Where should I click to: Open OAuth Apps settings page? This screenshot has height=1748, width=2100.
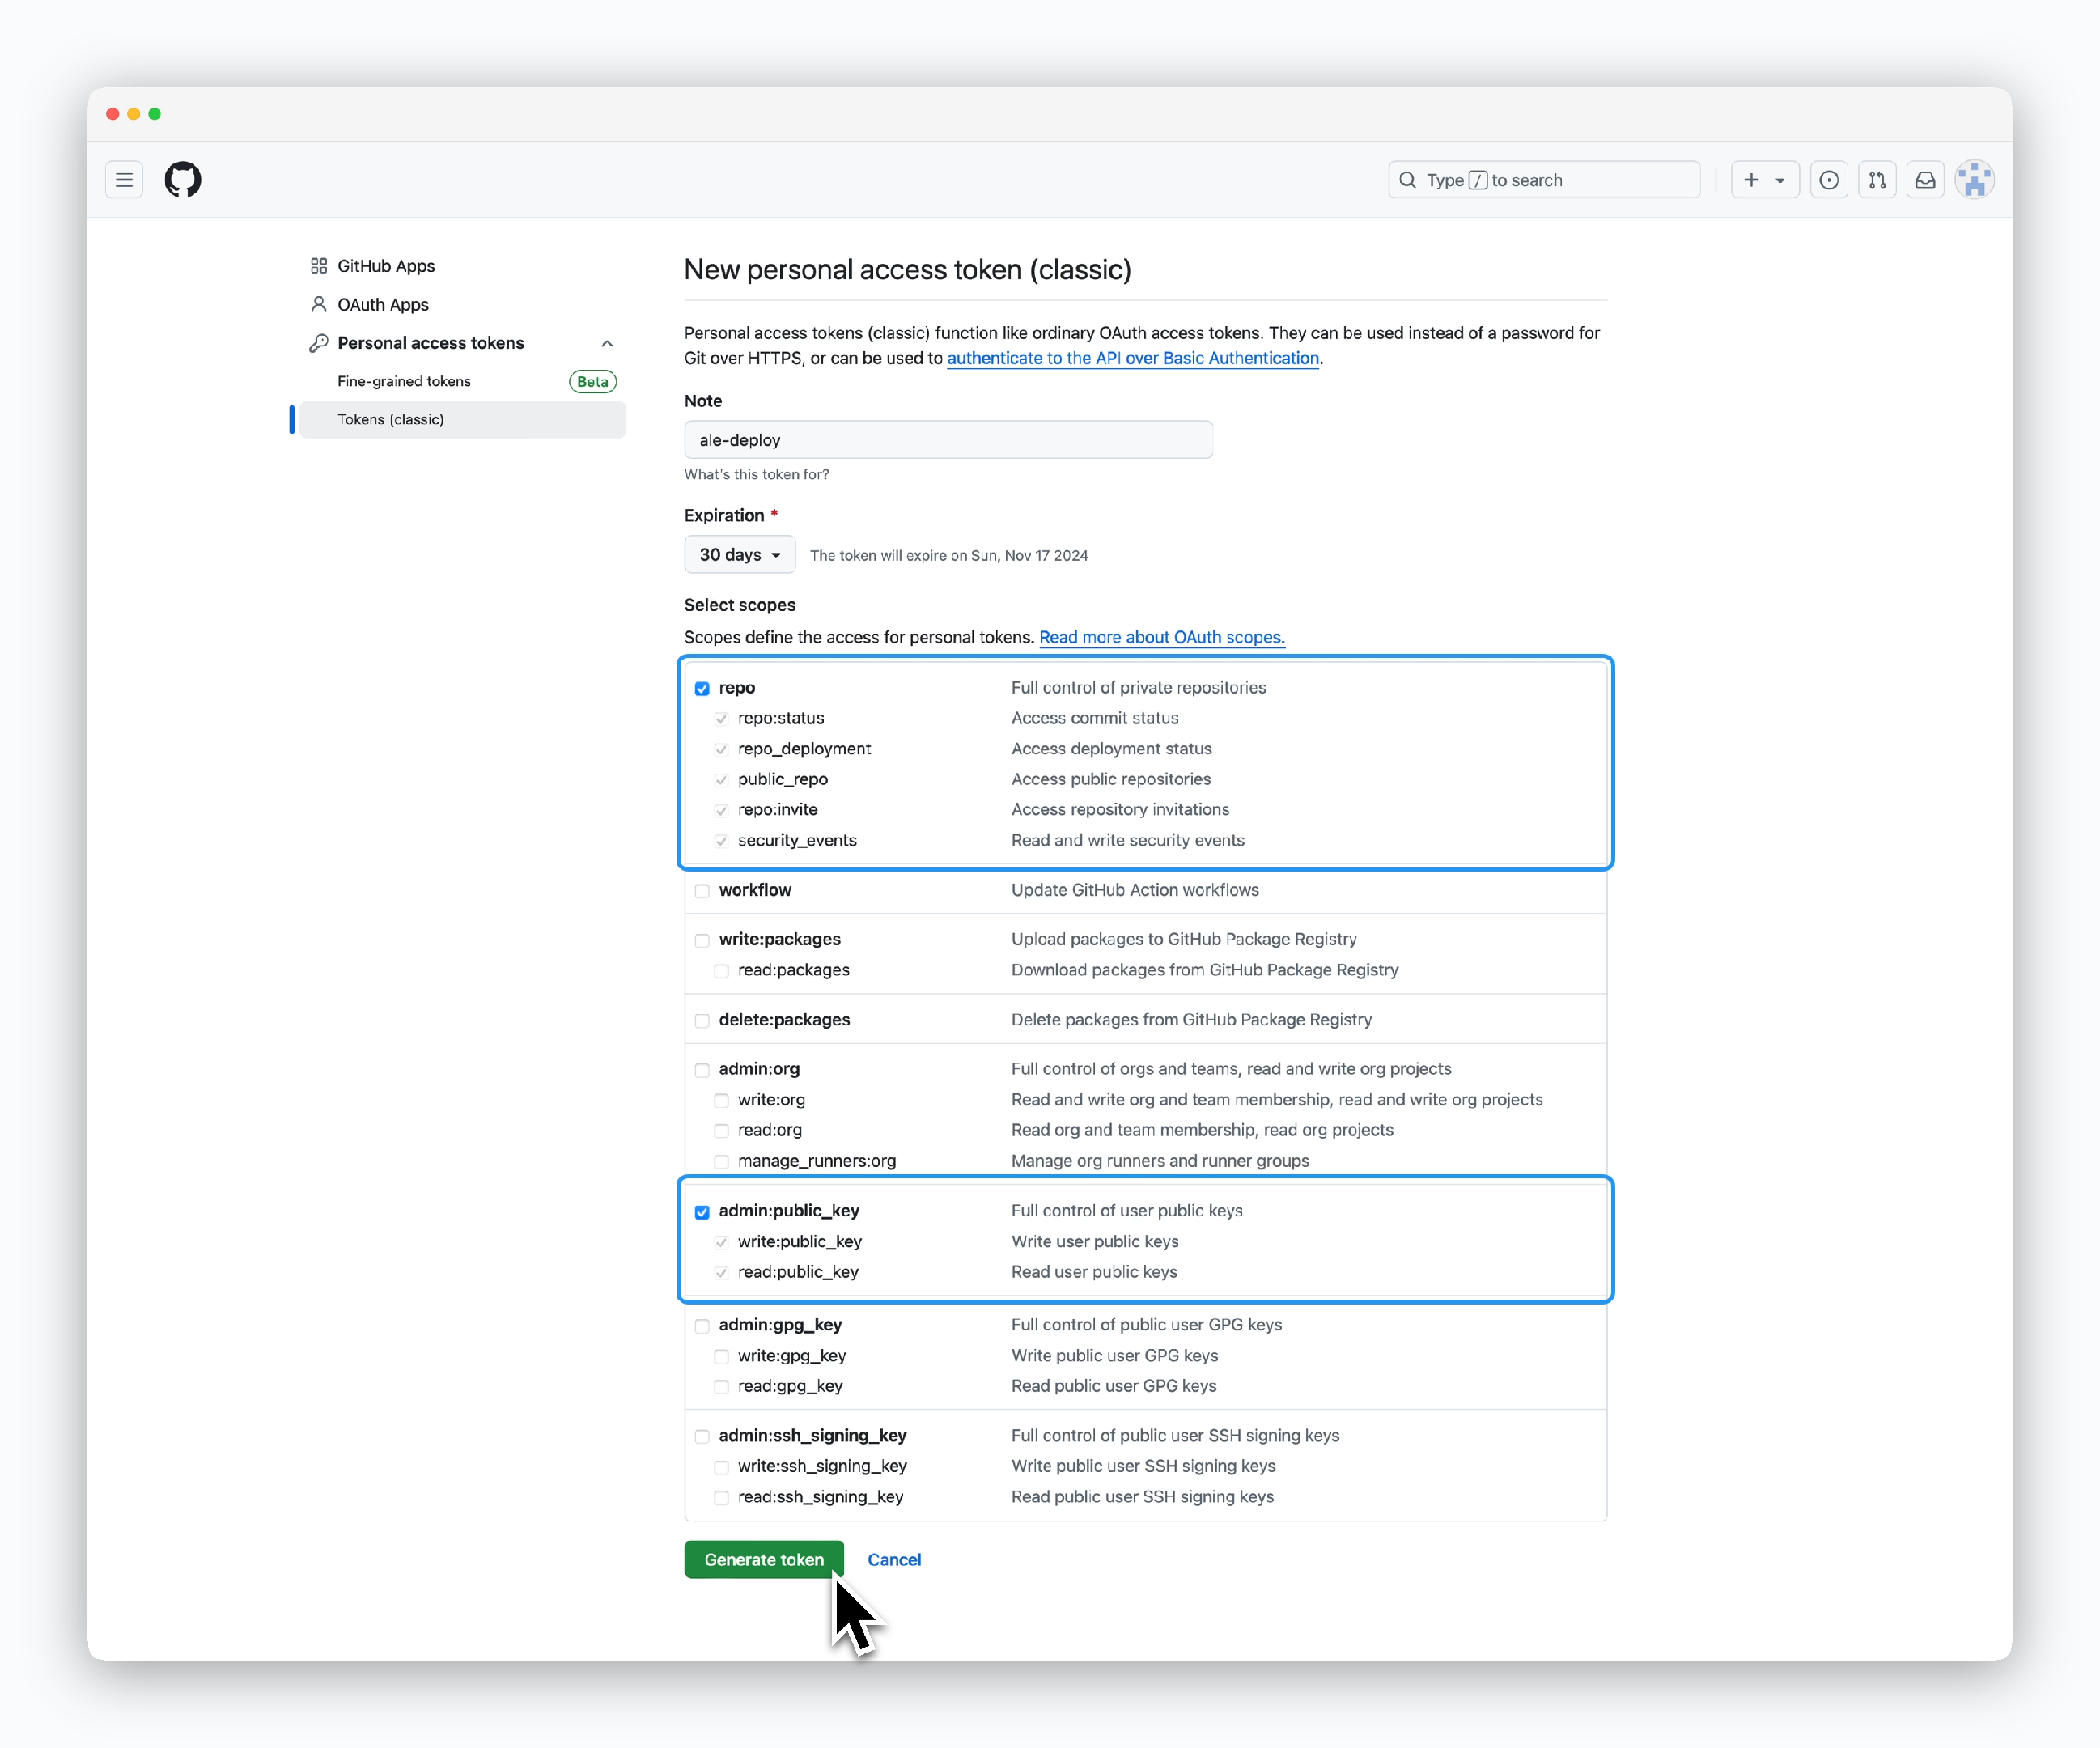pos(383,304)
